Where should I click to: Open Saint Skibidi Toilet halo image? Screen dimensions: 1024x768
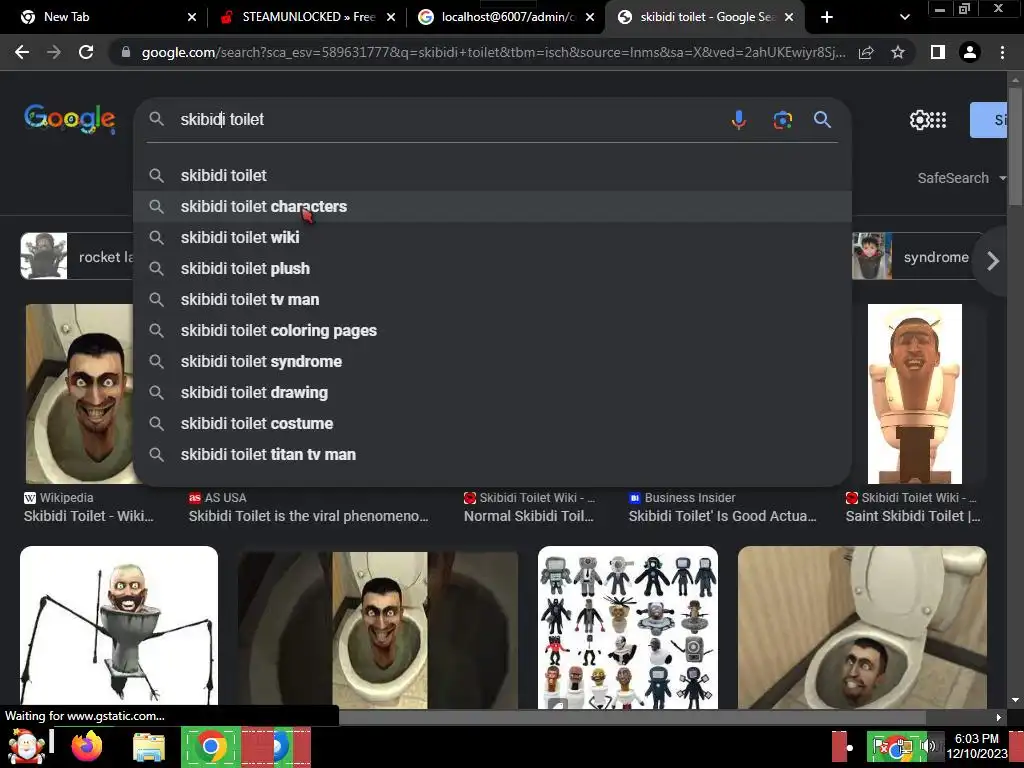(x=914, y=394)
